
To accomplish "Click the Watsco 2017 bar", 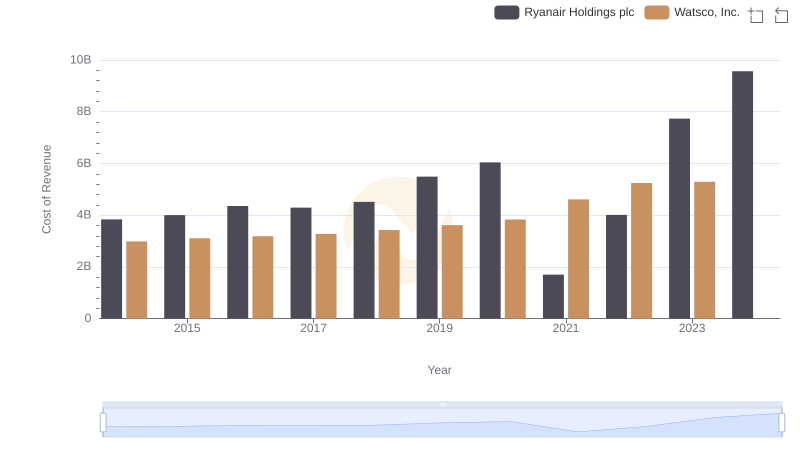I will [x=326, y=276].
